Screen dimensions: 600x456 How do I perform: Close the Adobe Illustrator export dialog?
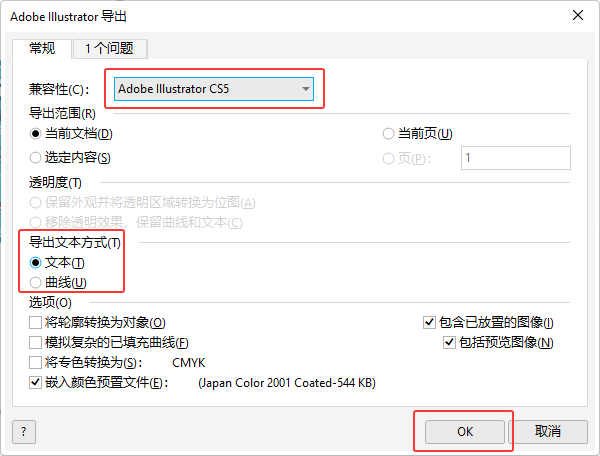coord(578,15)
